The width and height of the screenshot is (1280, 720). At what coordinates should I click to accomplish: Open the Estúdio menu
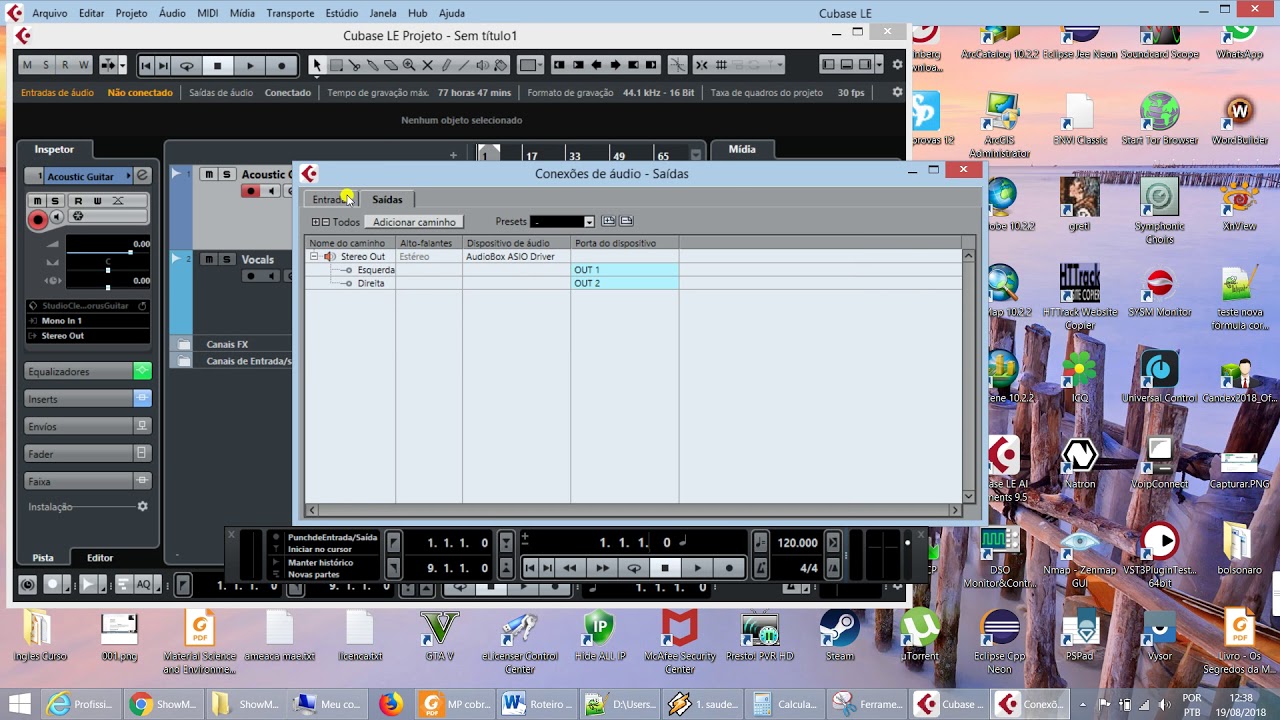(342, 13)
